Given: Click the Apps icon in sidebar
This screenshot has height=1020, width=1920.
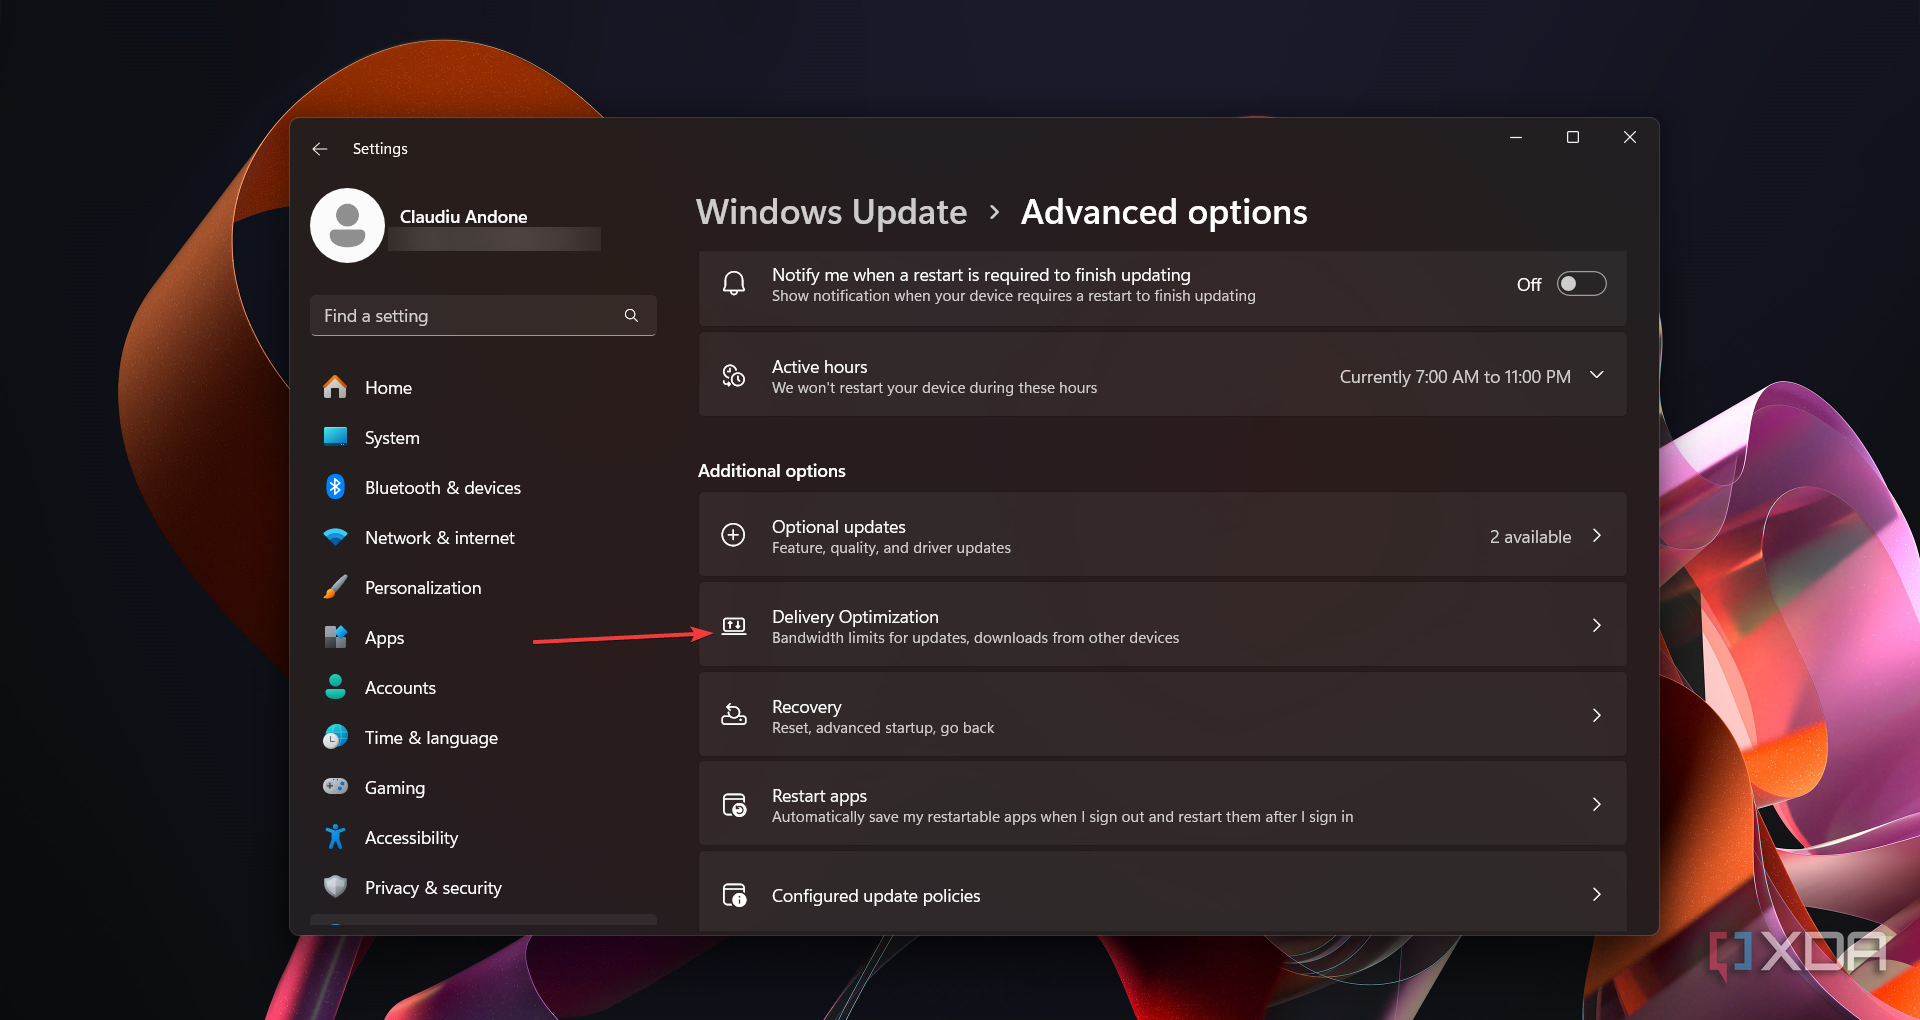Looking at the screenshot, I should pyautogui.click(x=335, y=637).
